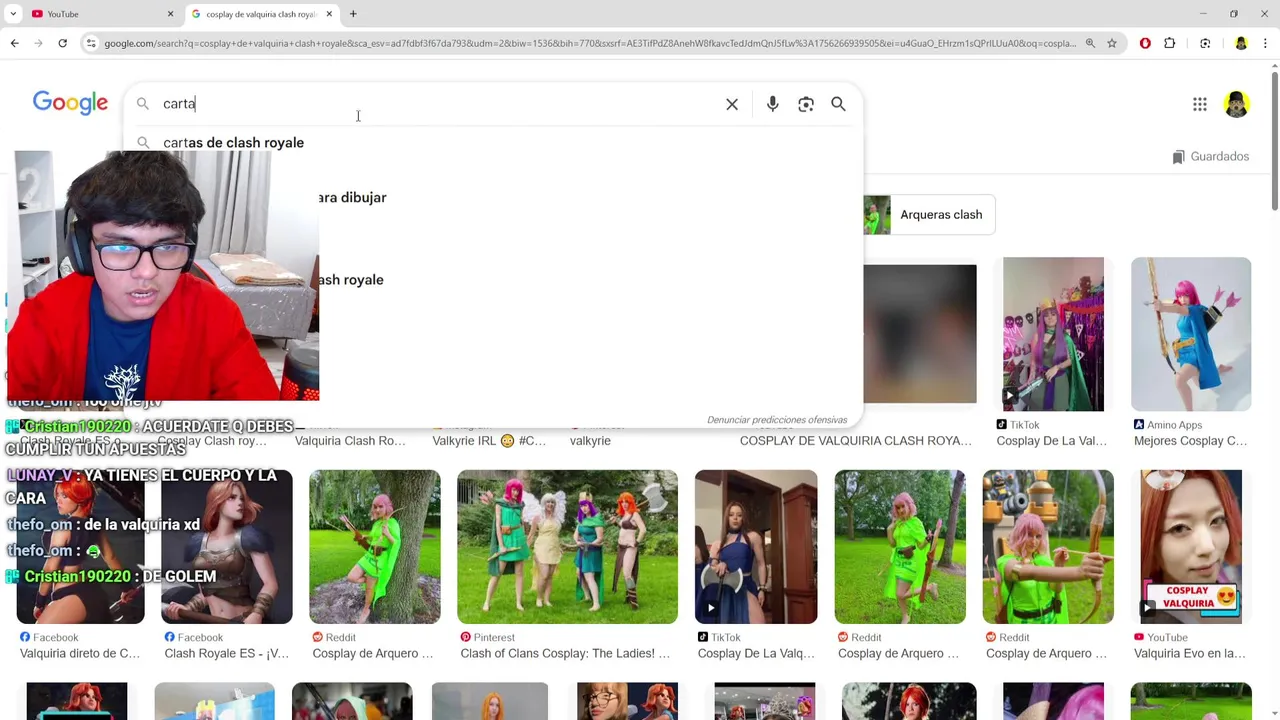Bookmark this page with the star

pyautogui.click(x=1112, y=43)
